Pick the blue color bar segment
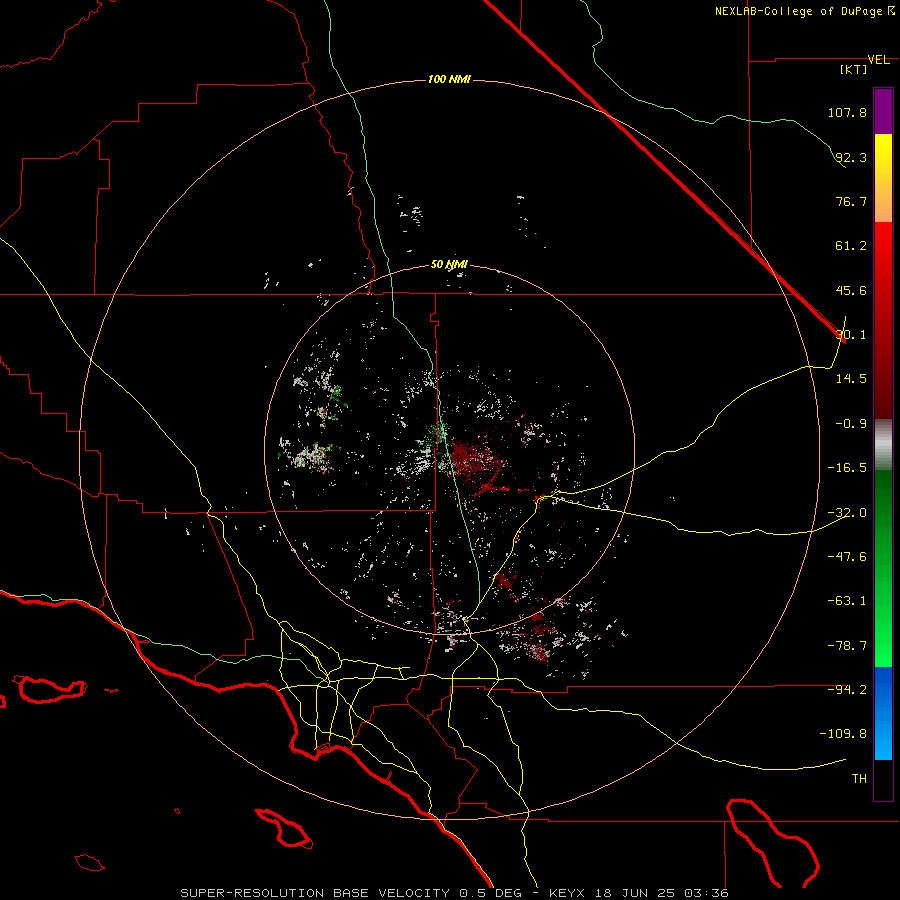The image size is (900, 900). [x=883, y=713]
